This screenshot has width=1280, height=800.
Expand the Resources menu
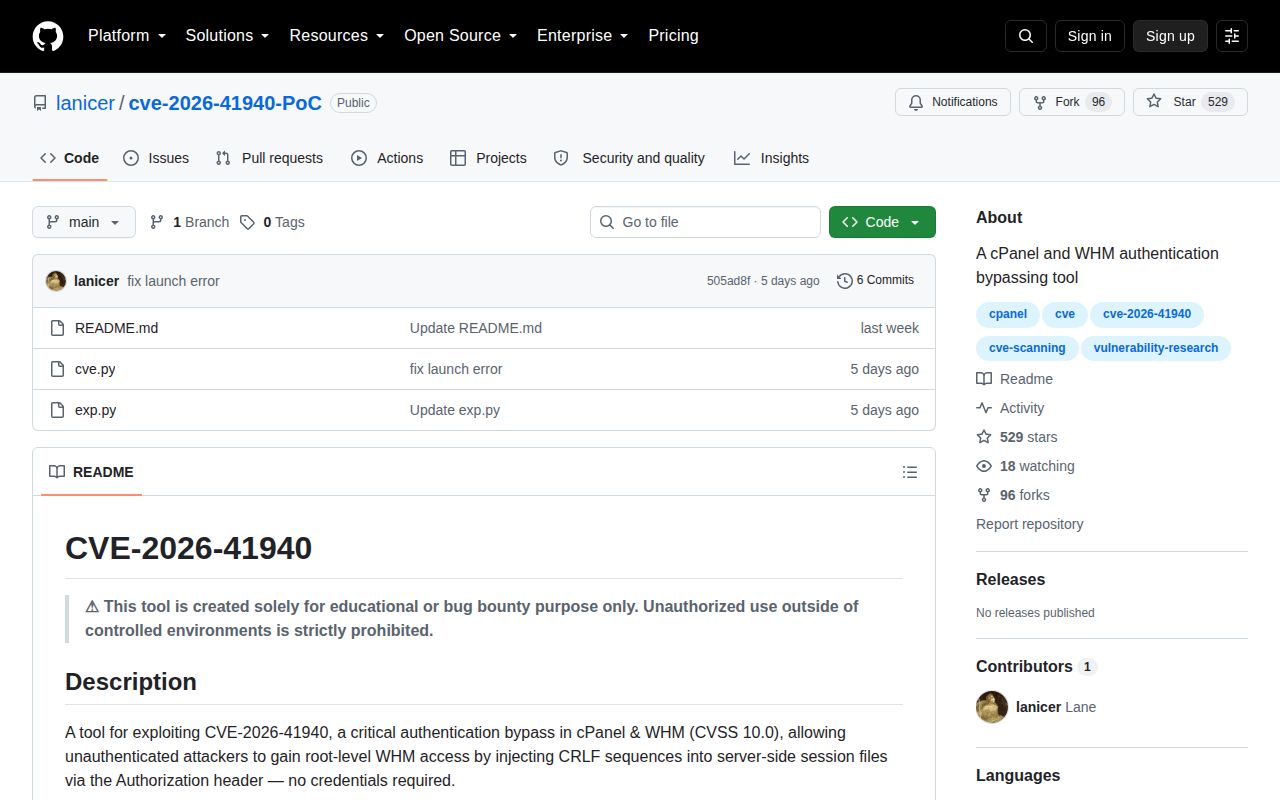coord(337,36)
